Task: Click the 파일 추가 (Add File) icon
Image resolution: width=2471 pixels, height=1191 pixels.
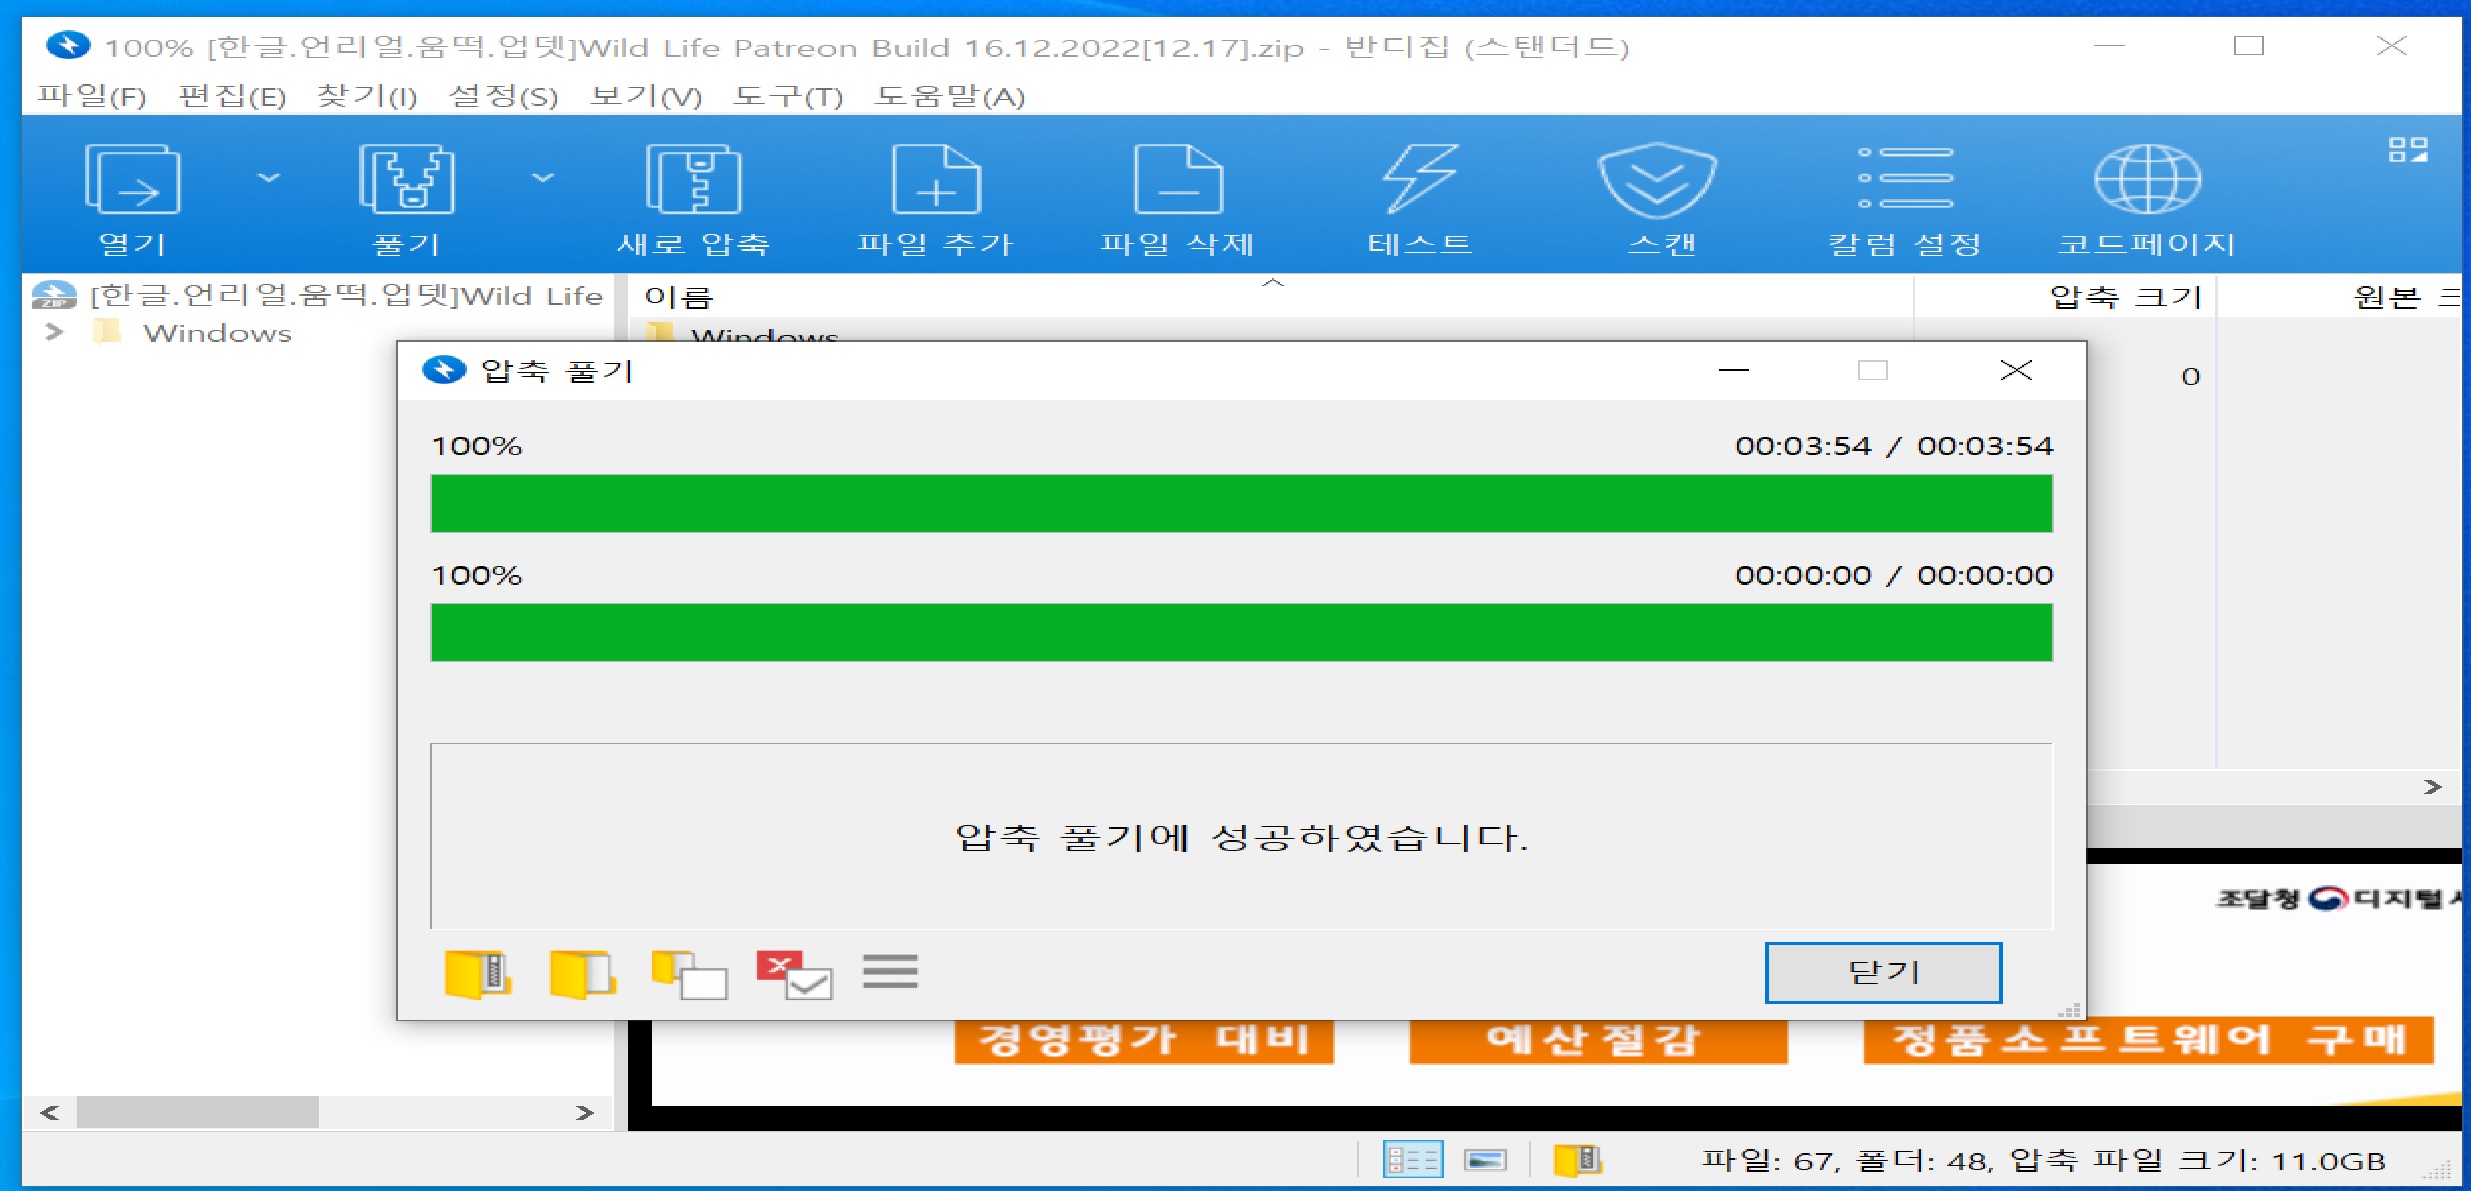Action: click(x=936, y=180)
